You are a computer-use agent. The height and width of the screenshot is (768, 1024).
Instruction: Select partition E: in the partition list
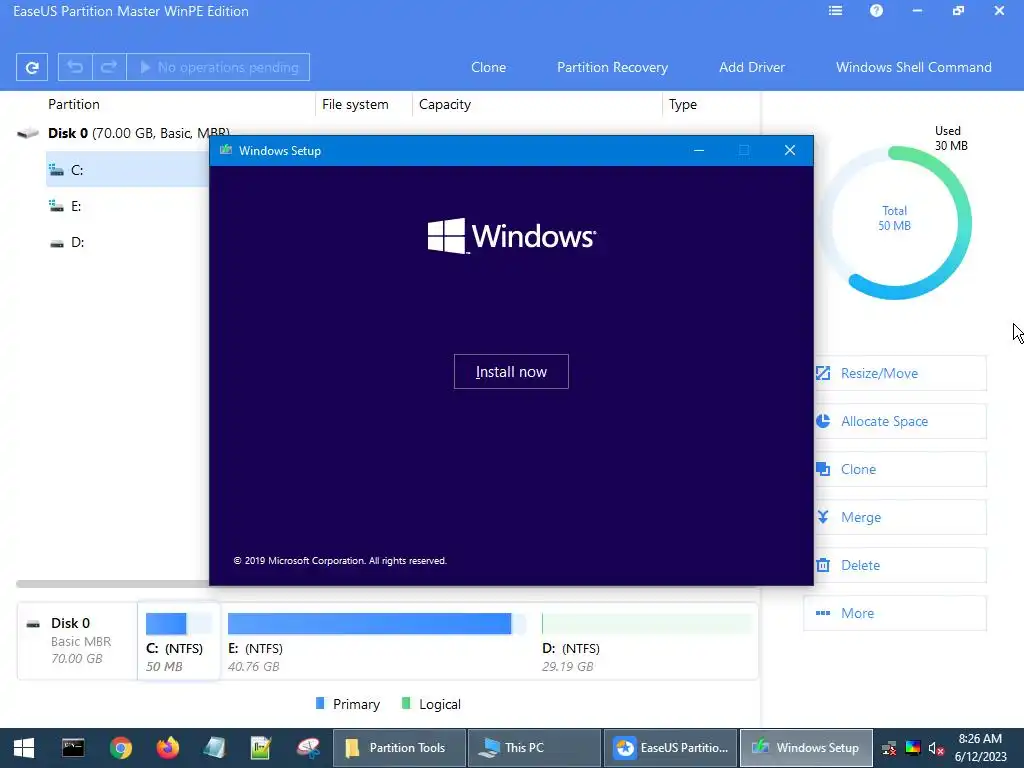[x=128, y=206]
